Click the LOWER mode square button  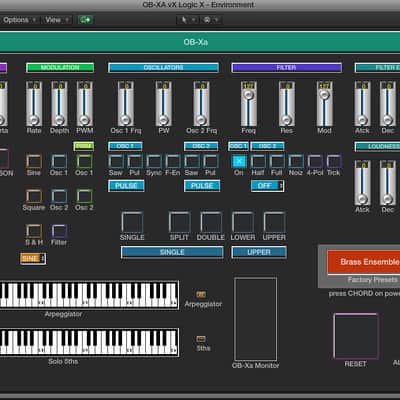(x=243, y=222)
